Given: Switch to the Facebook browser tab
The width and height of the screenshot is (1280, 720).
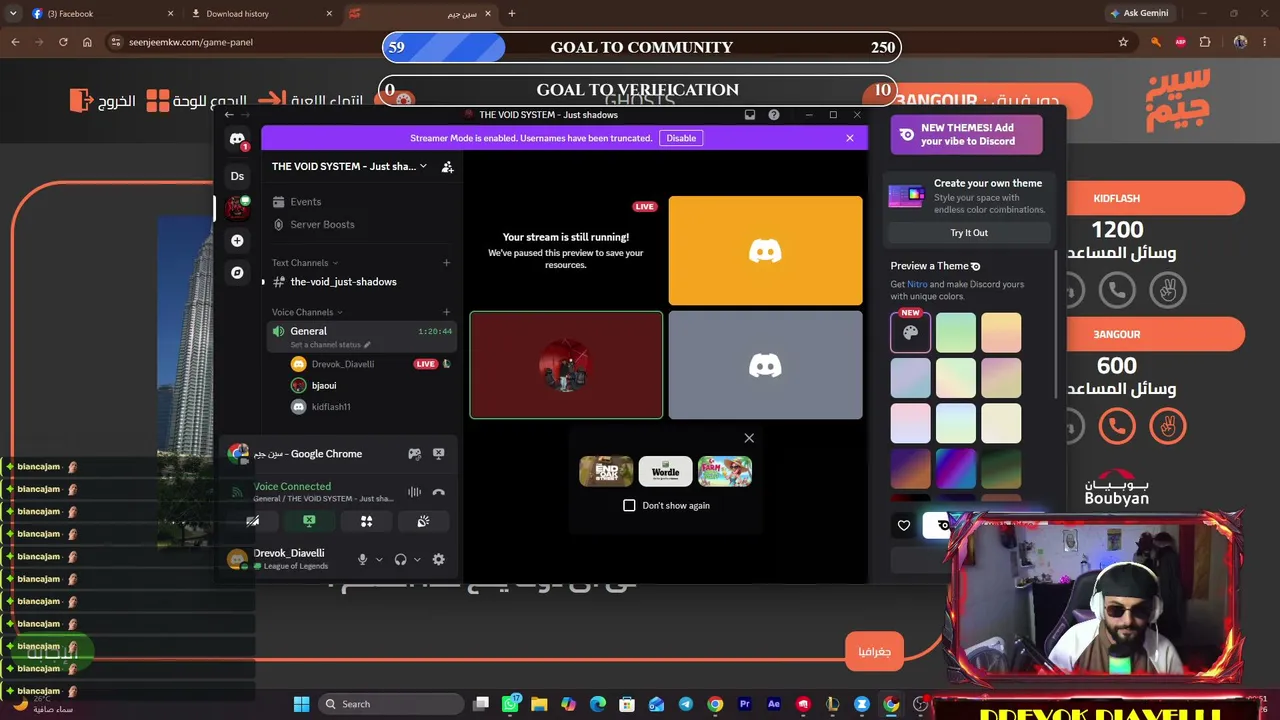Looking at the screenshot, I should tap(100, 14).
